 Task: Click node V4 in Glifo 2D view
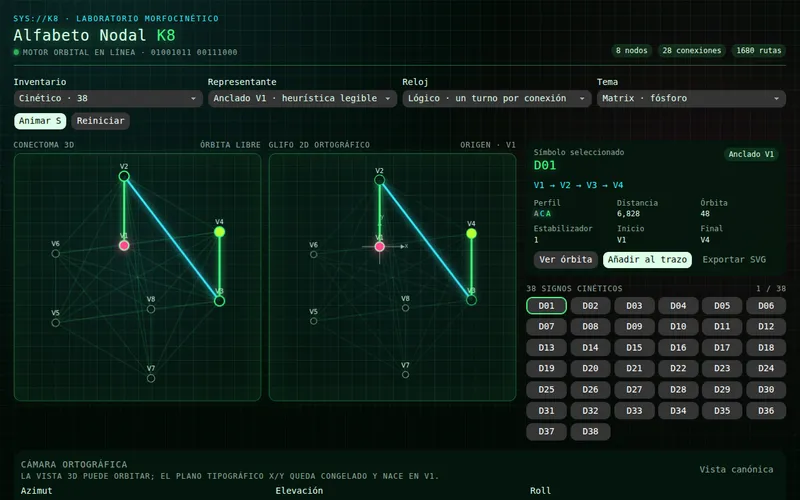pos(471,234)
